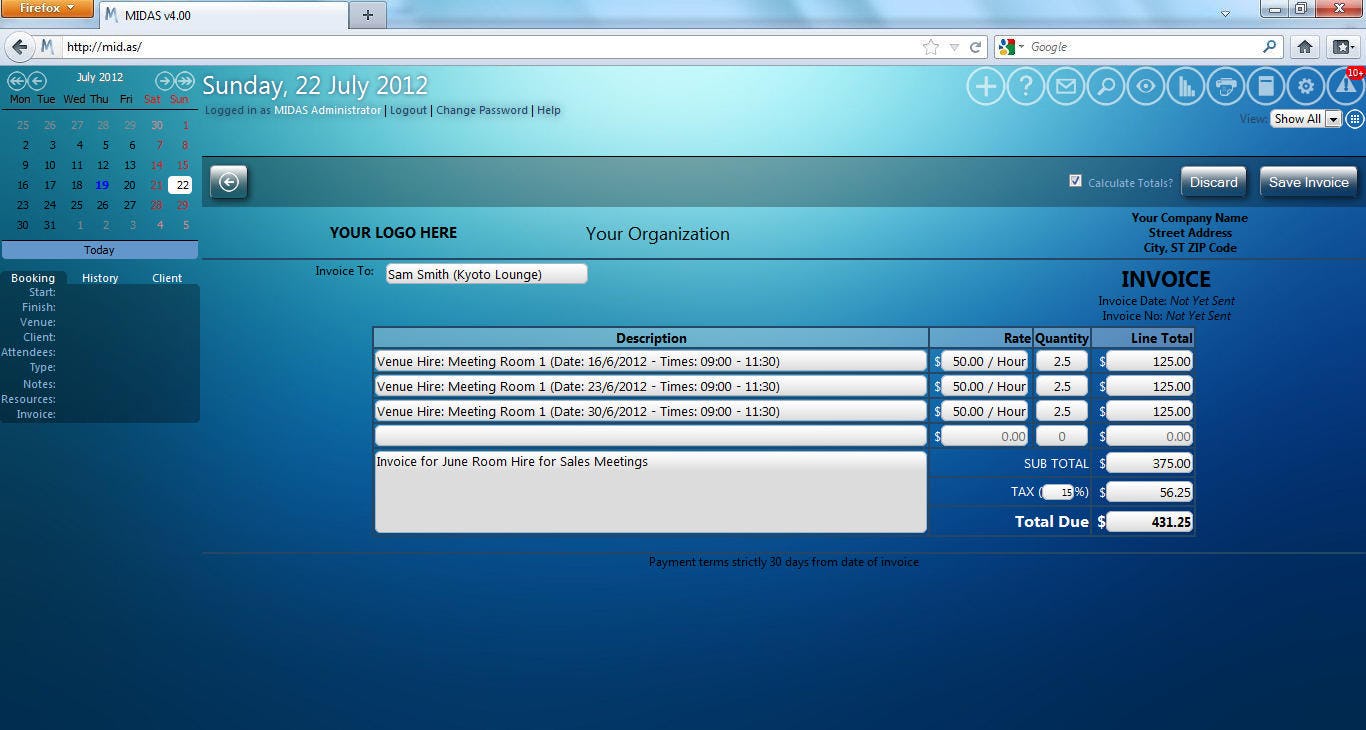1366x730 pixels.
Task: Open the watch view with the eye icon
Action: [1145, 86]
